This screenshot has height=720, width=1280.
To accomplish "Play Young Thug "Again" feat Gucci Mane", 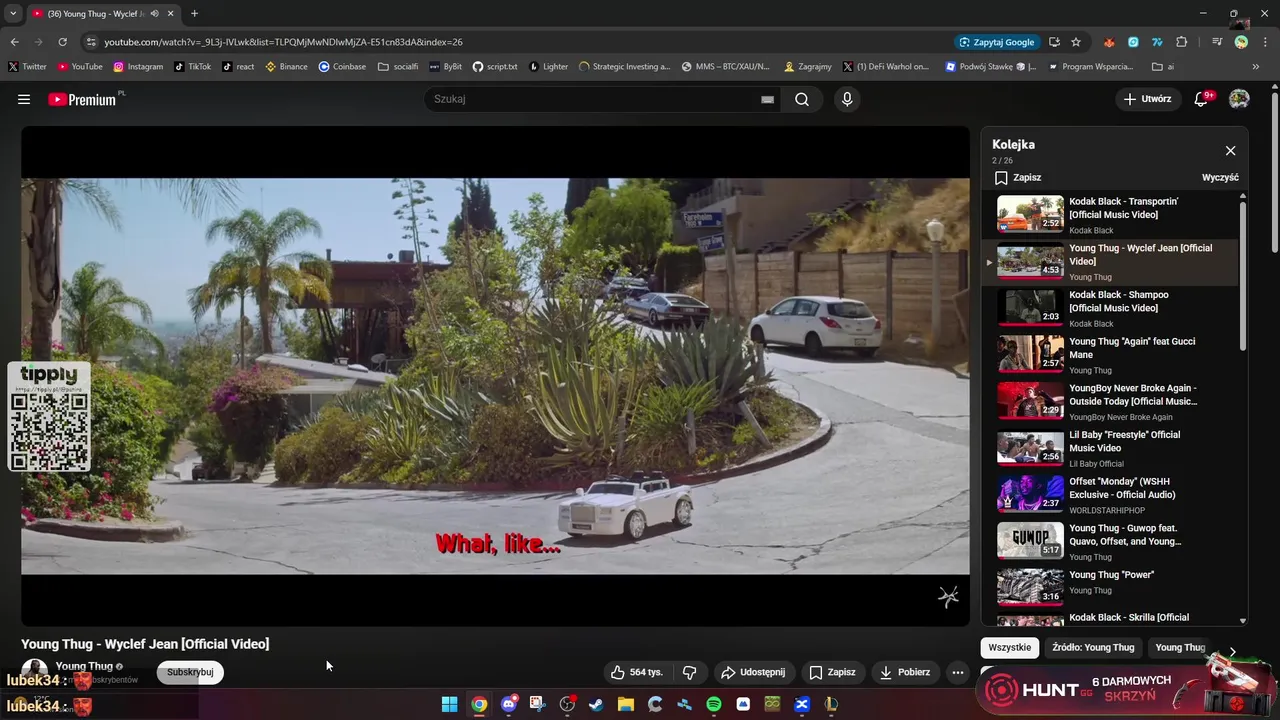I will point(1110,354).
